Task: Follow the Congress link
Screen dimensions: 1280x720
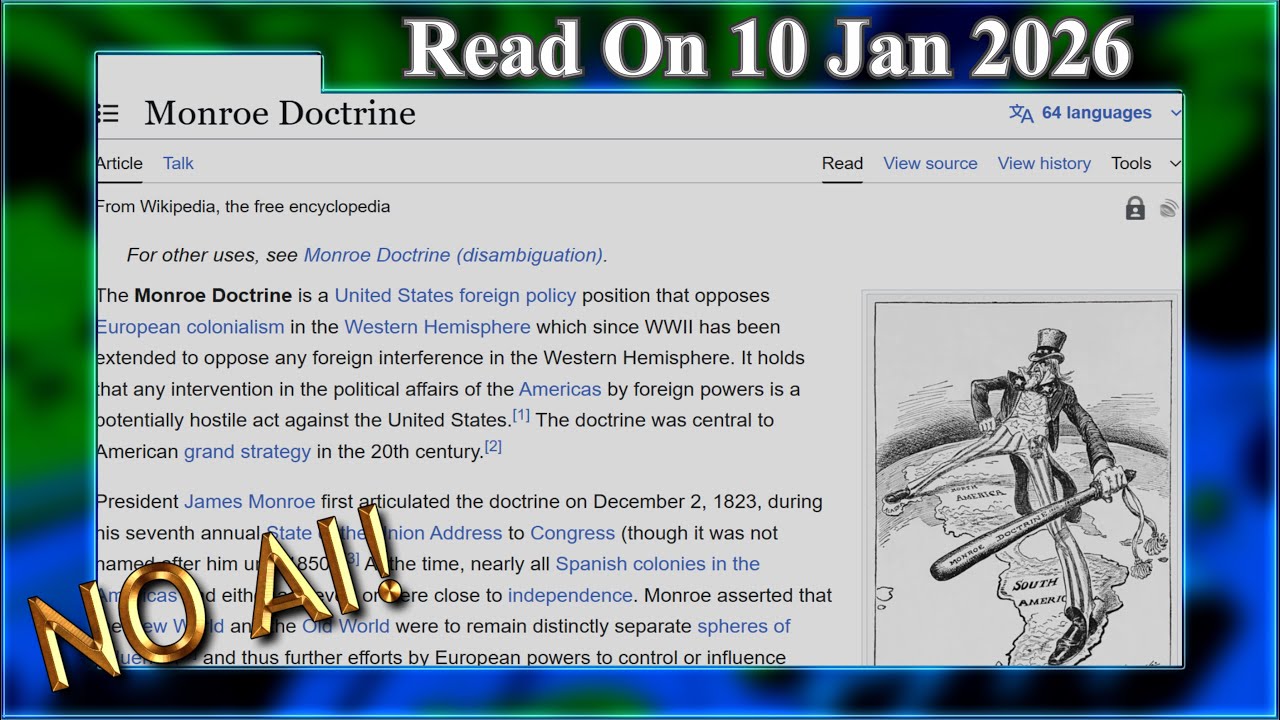Action: point(573,534)
